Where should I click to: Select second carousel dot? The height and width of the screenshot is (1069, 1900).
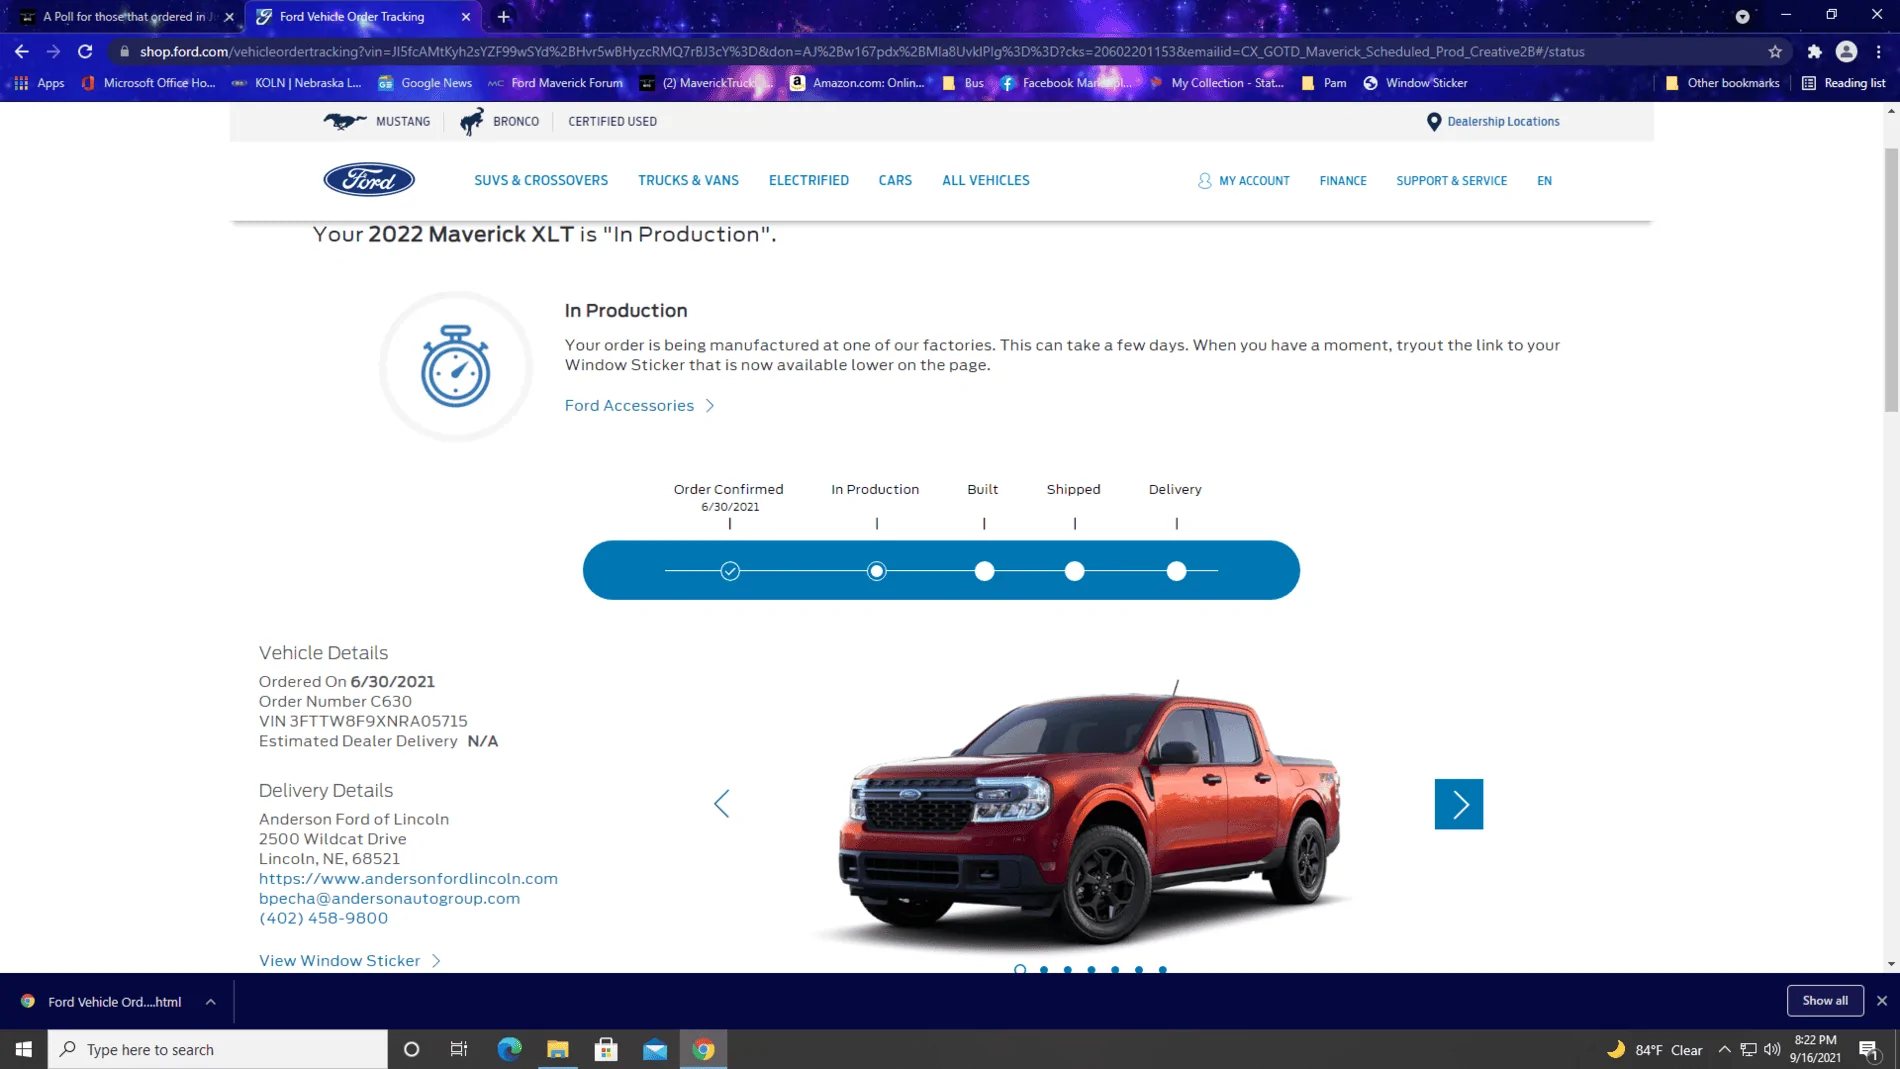click(x=1044, y=969)
